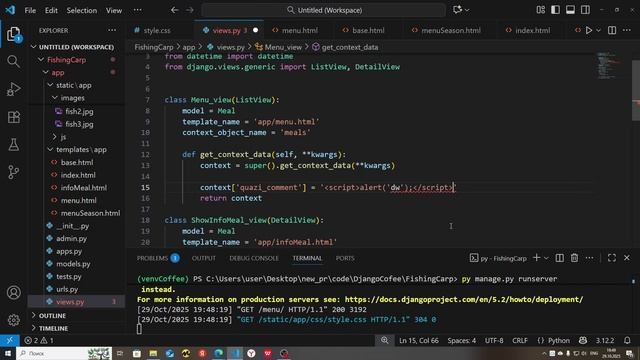Expand the TIMELINE section
This screenshot has height=360, width=640.
[53, 328]
